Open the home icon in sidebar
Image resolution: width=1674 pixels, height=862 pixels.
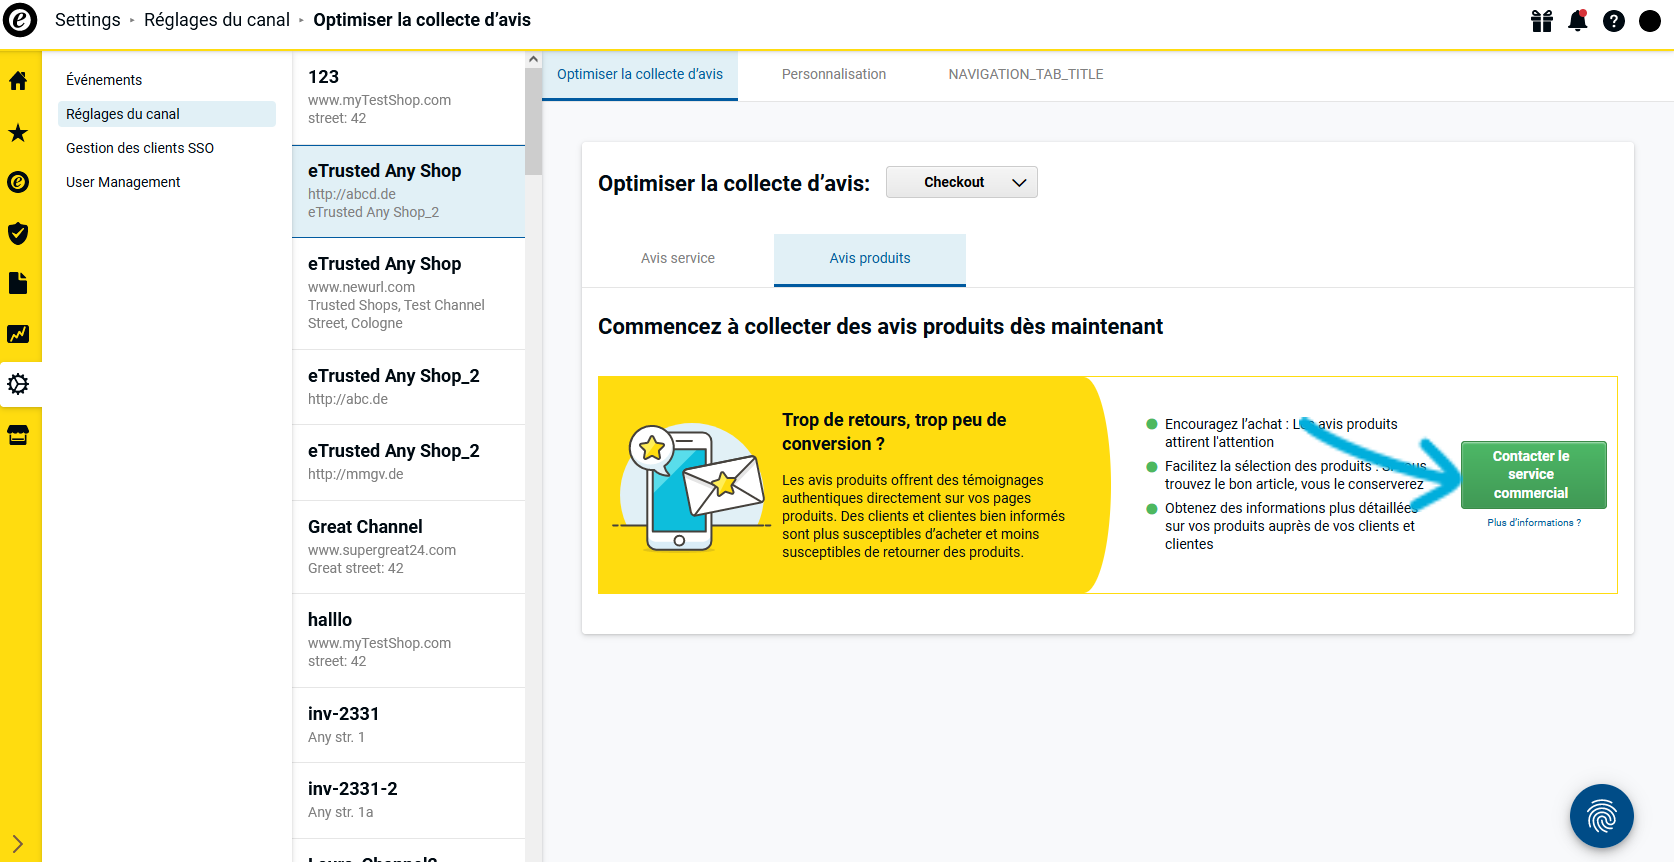click(18, 81)
